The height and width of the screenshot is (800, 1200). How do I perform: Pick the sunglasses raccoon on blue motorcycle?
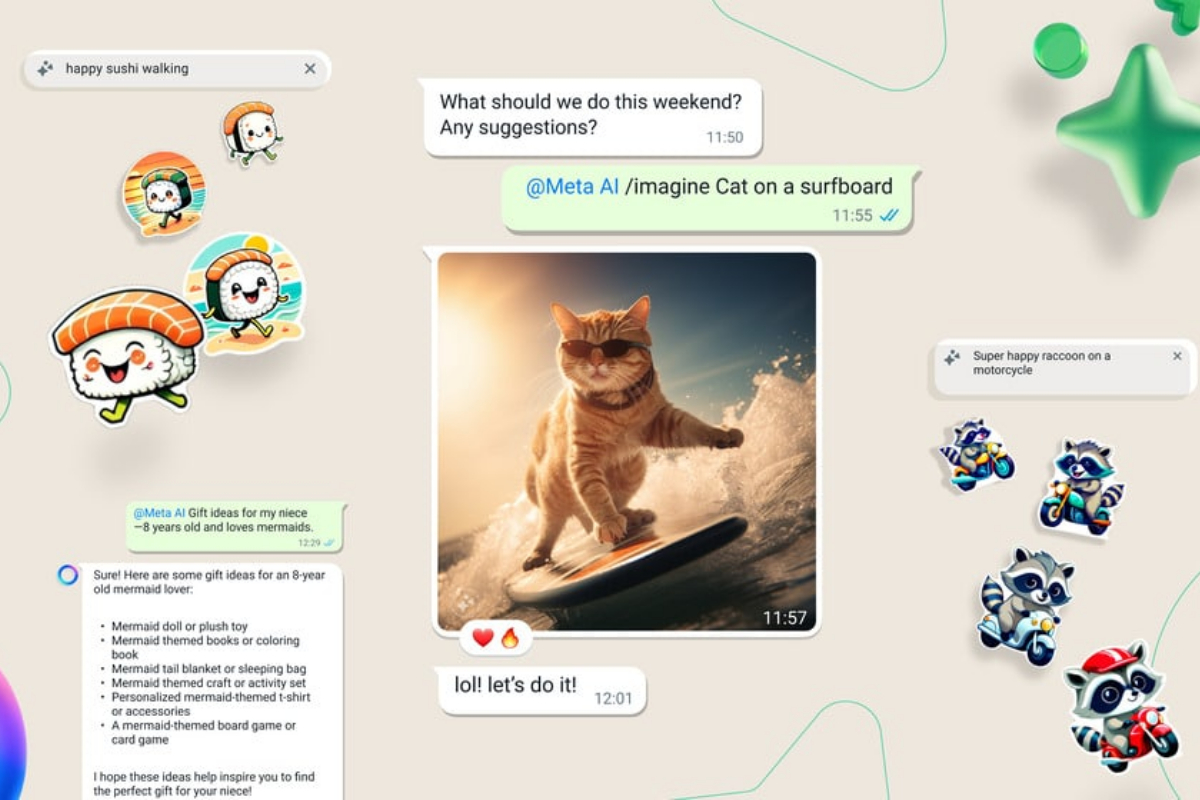pyautogui.click(x=1080, y=488)
